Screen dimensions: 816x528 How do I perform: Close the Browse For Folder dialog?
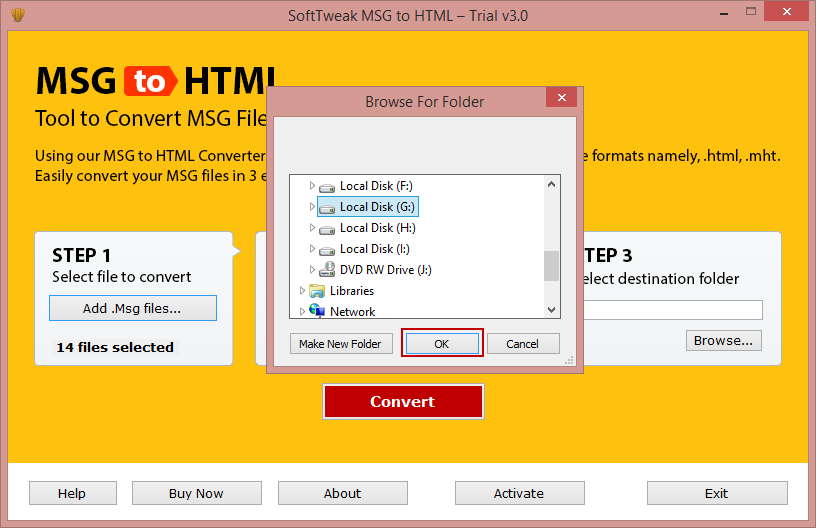coord(562,97)
